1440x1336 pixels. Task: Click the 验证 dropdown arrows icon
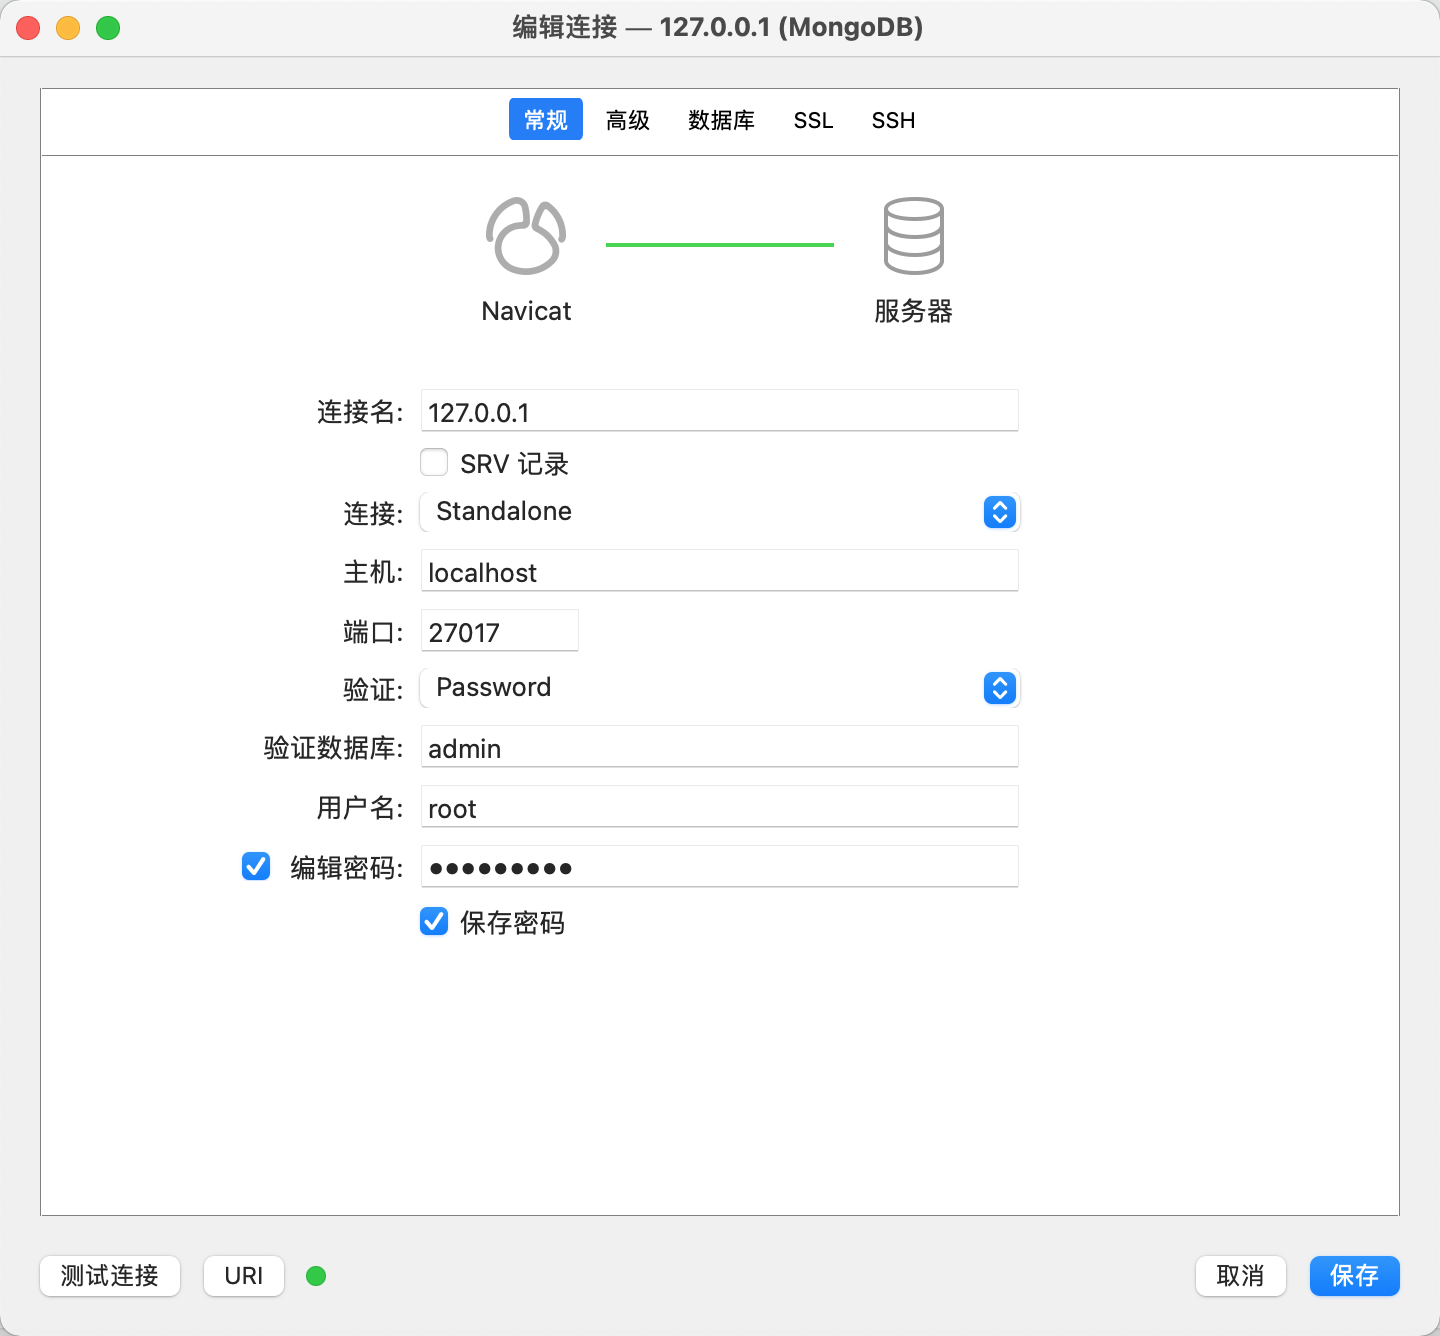click(x=999, y=688)
